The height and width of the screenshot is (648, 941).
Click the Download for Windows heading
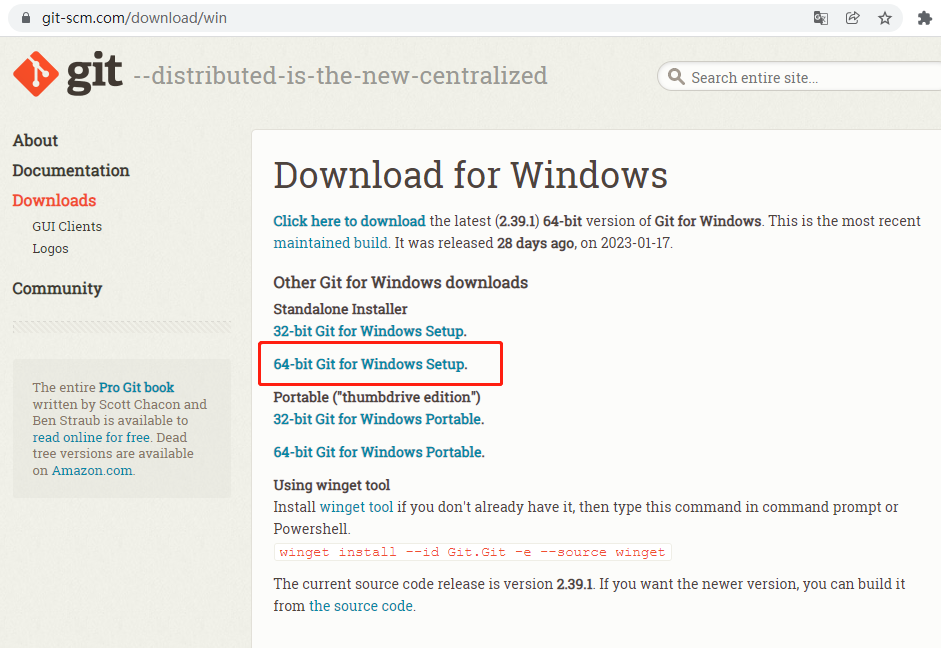click(x=470, y=175)
